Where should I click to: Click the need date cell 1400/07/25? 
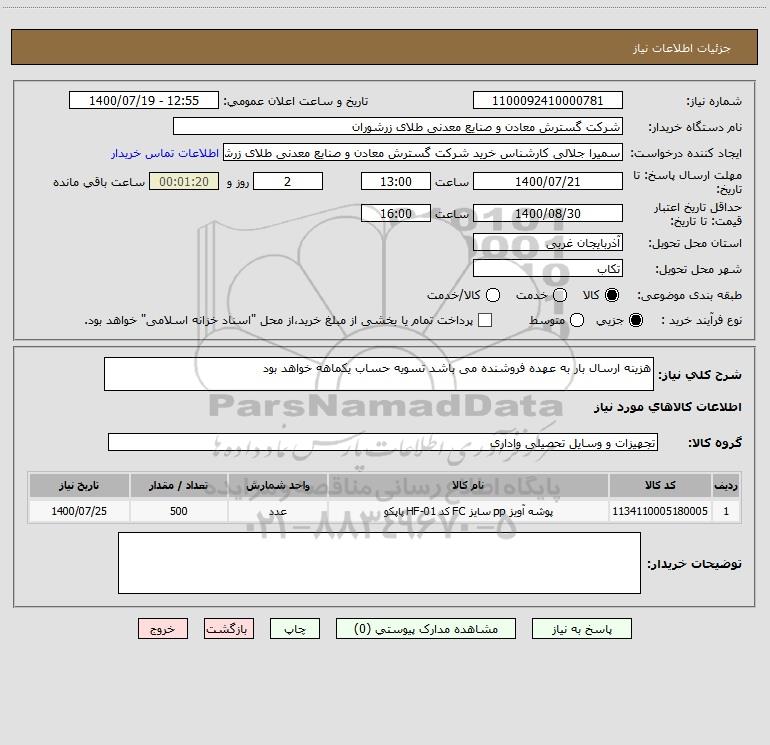tap(79, 511)
